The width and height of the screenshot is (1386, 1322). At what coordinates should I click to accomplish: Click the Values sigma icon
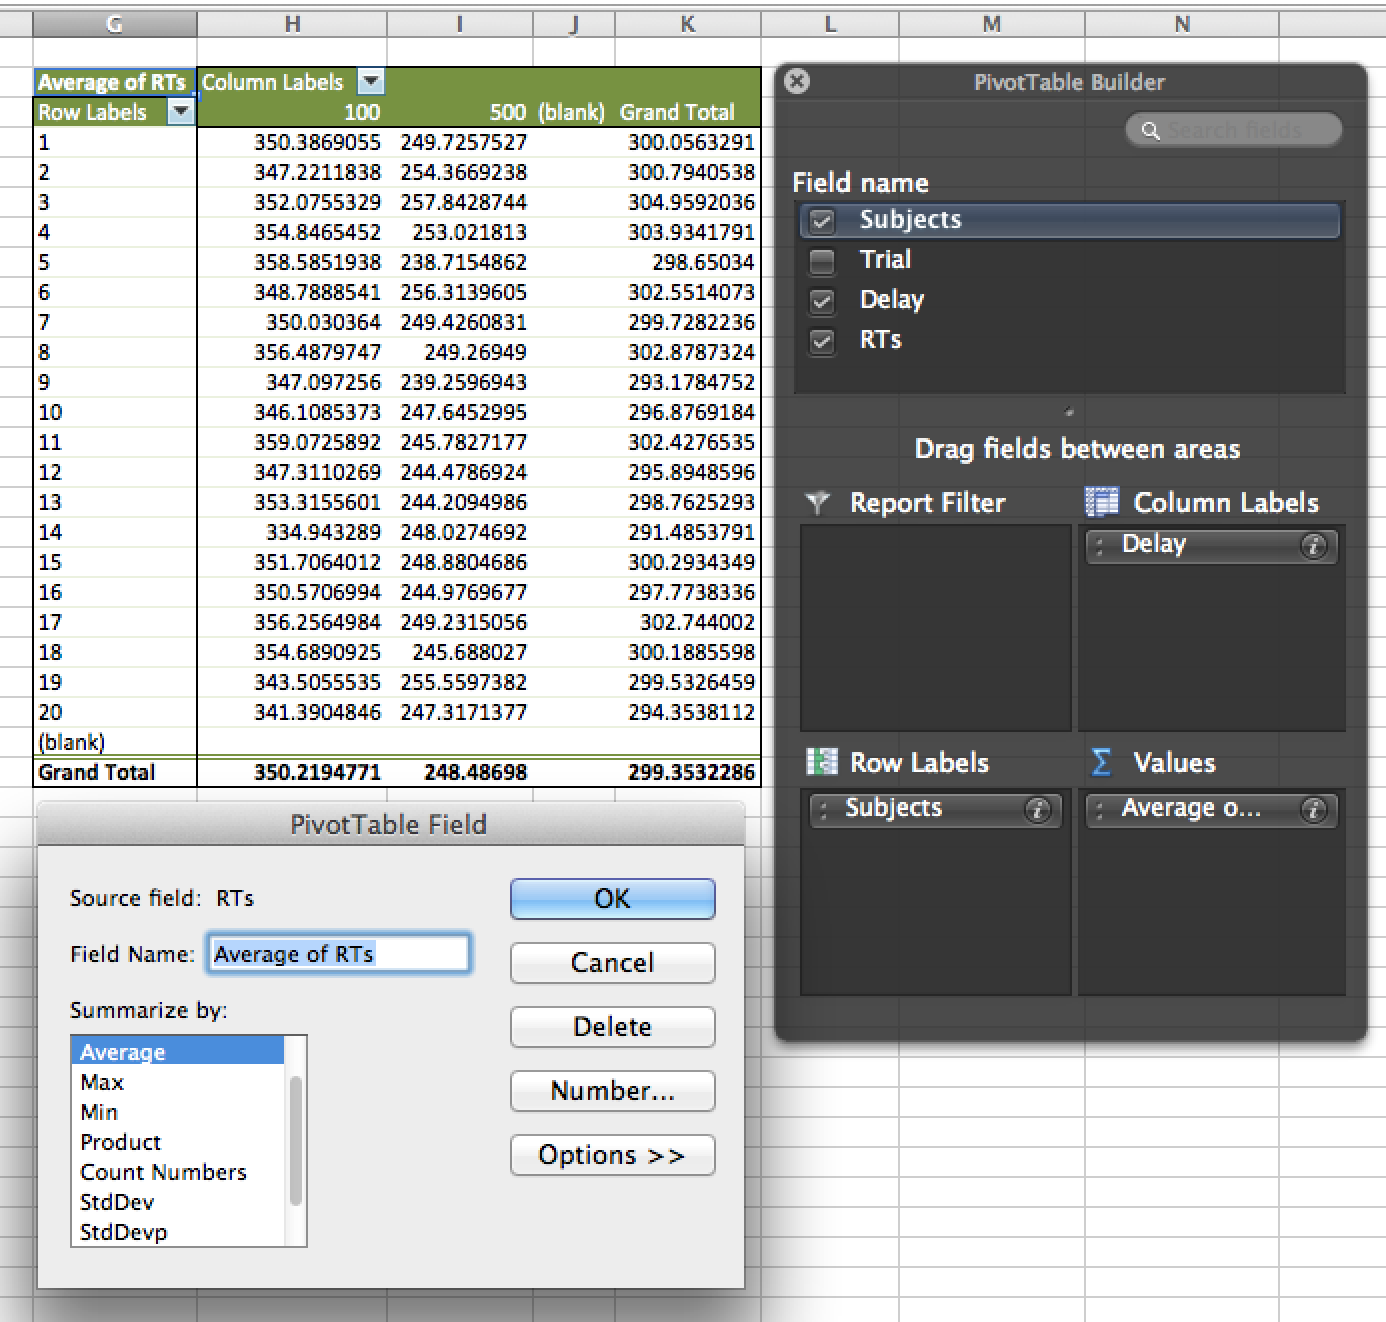(x=1100, y=762)
